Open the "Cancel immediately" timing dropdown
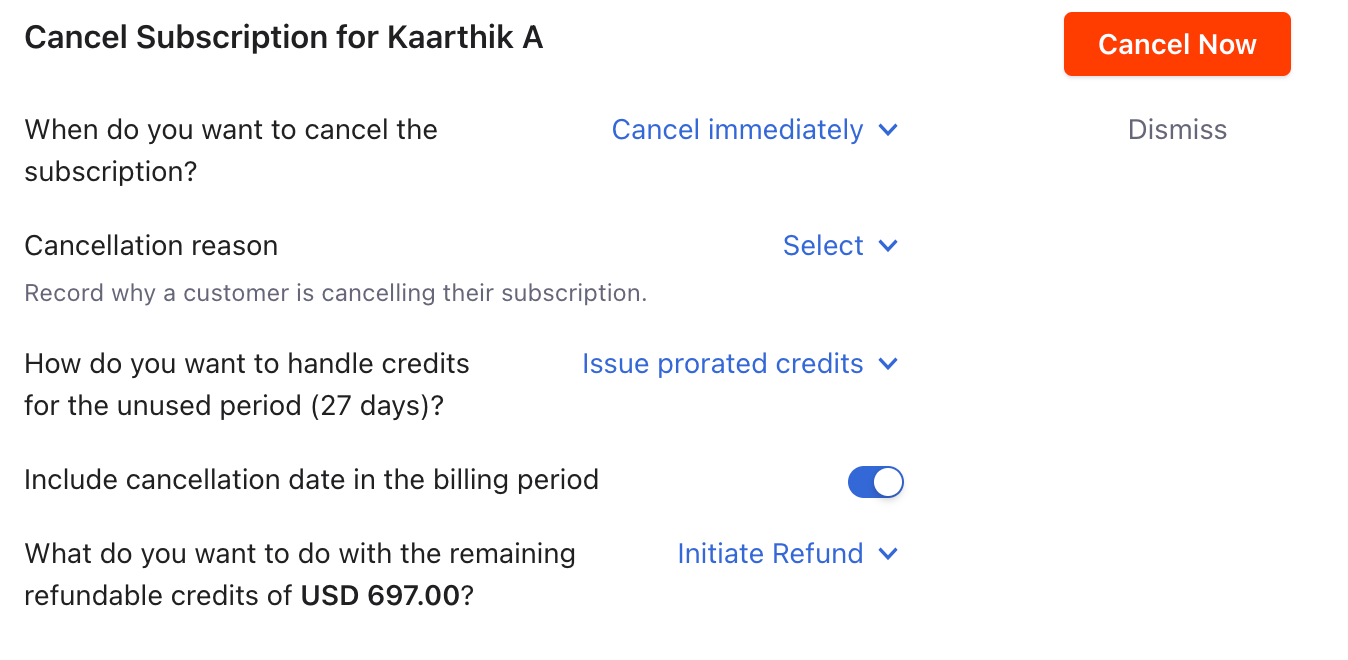Image resolution: width=1348 pixels, height=660 pixels. point(738,130)
